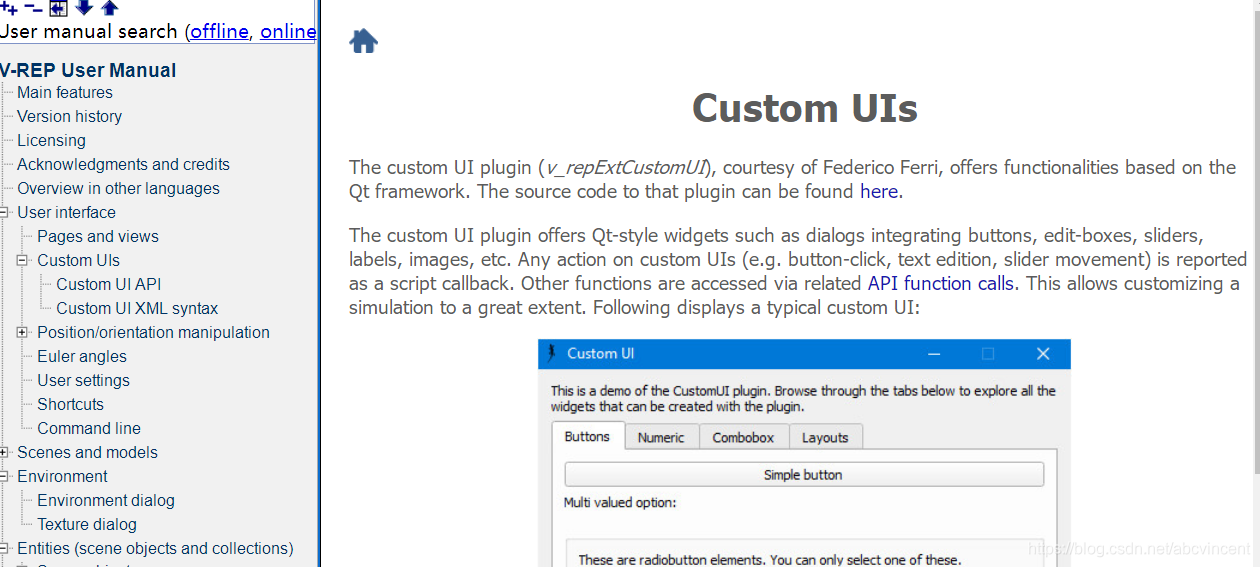This screenshot has width=1260, height=567.
Task: Collapse the Custom UIs tree node
Action: click(x=23, y=260)
